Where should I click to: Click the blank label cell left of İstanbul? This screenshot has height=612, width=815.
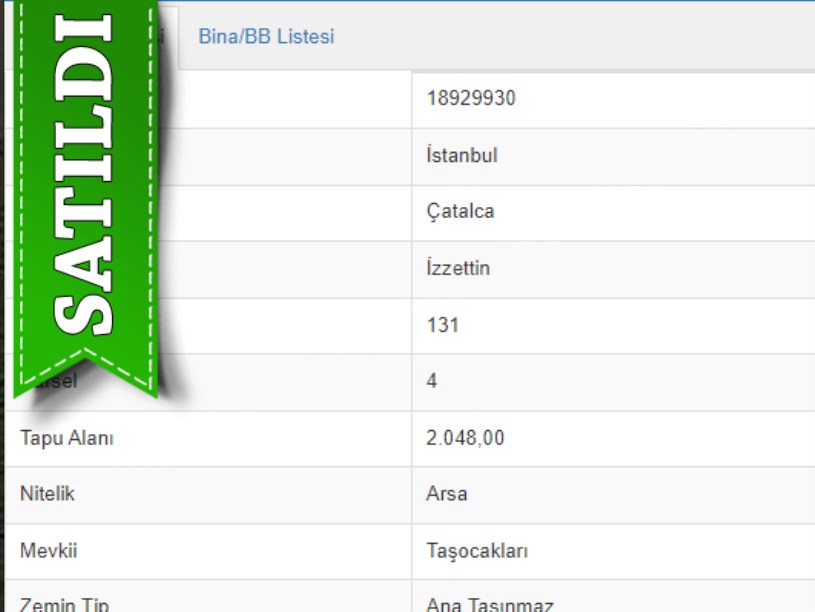click(290, 155)
